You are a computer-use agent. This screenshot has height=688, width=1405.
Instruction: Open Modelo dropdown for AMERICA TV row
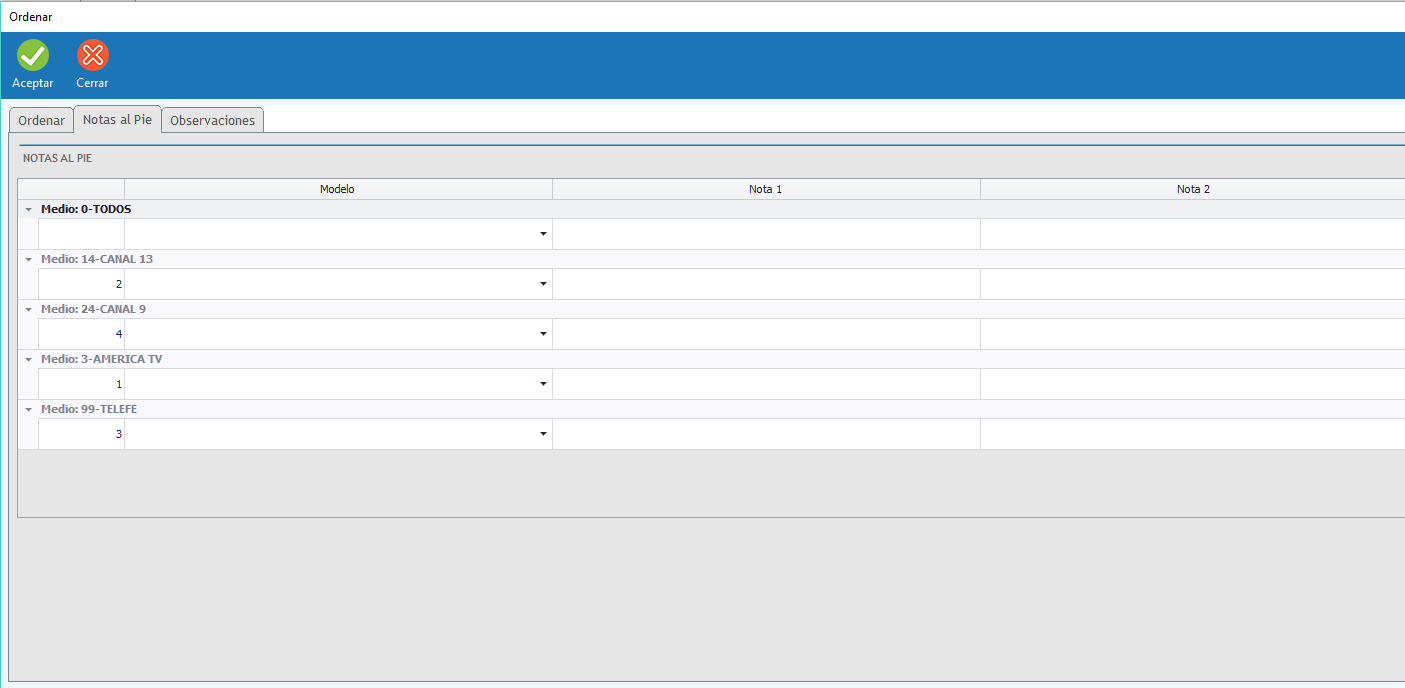[x=543, y=384]
